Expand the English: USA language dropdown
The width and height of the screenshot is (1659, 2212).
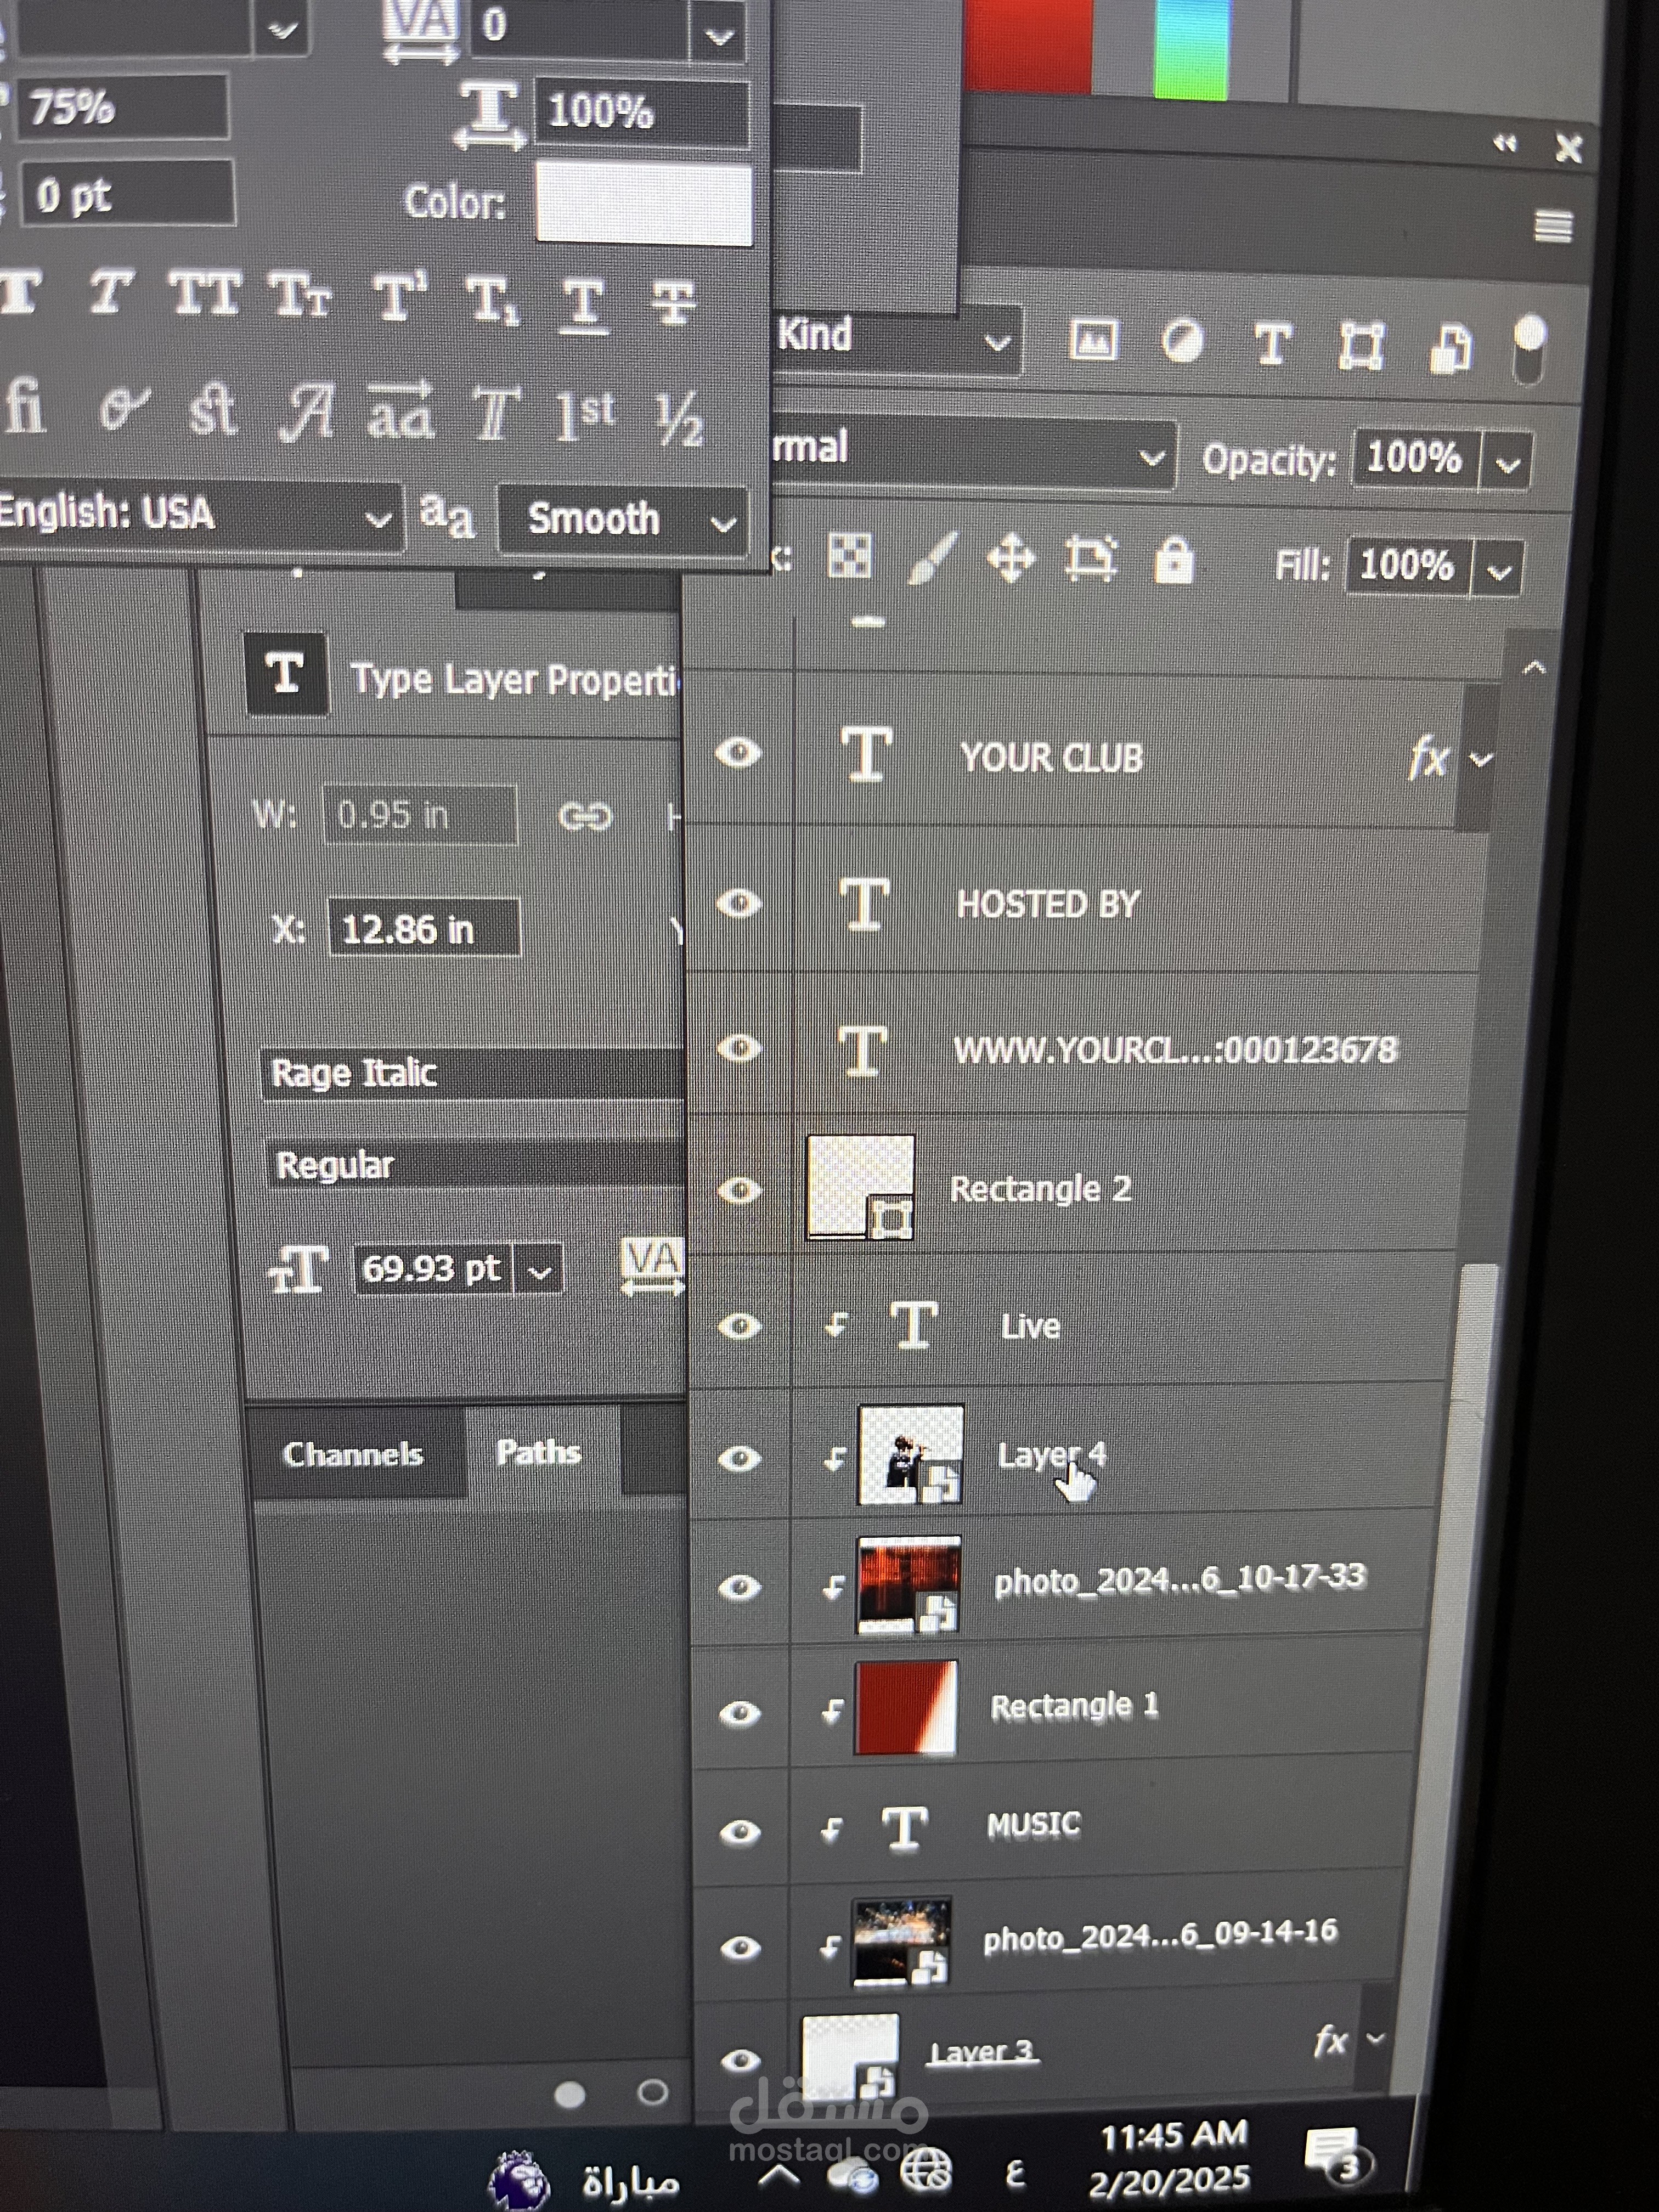tap(200, 516)
